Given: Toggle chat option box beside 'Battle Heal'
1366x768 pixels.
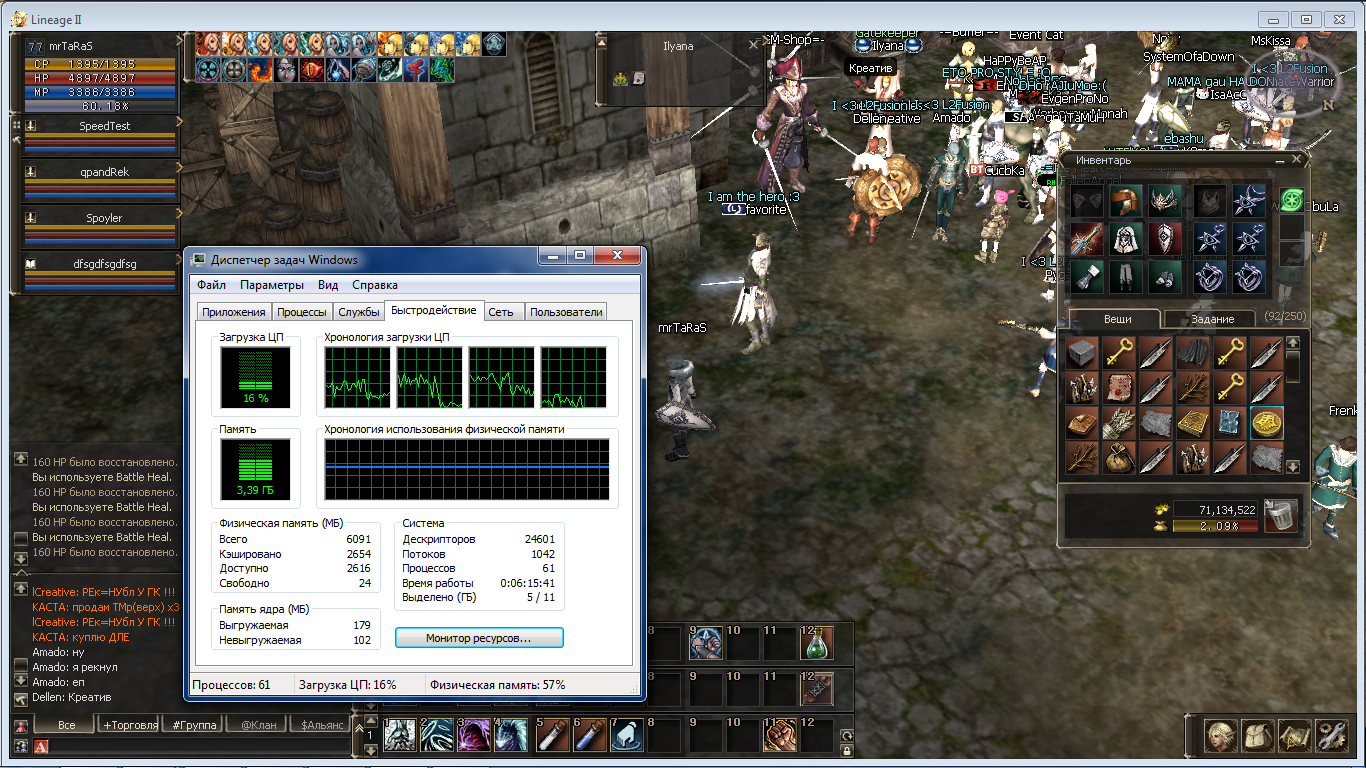Looking at the screenshot, I should [21, 537].
